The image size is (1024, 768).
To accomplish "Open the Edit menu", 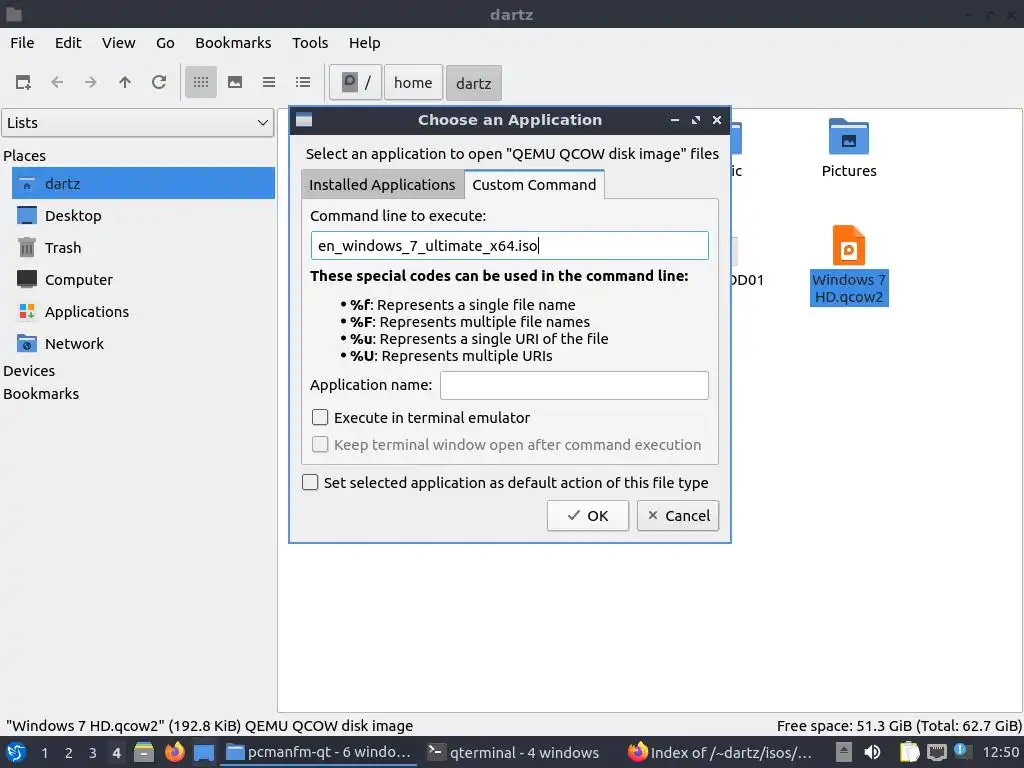I will click(68, 43).
